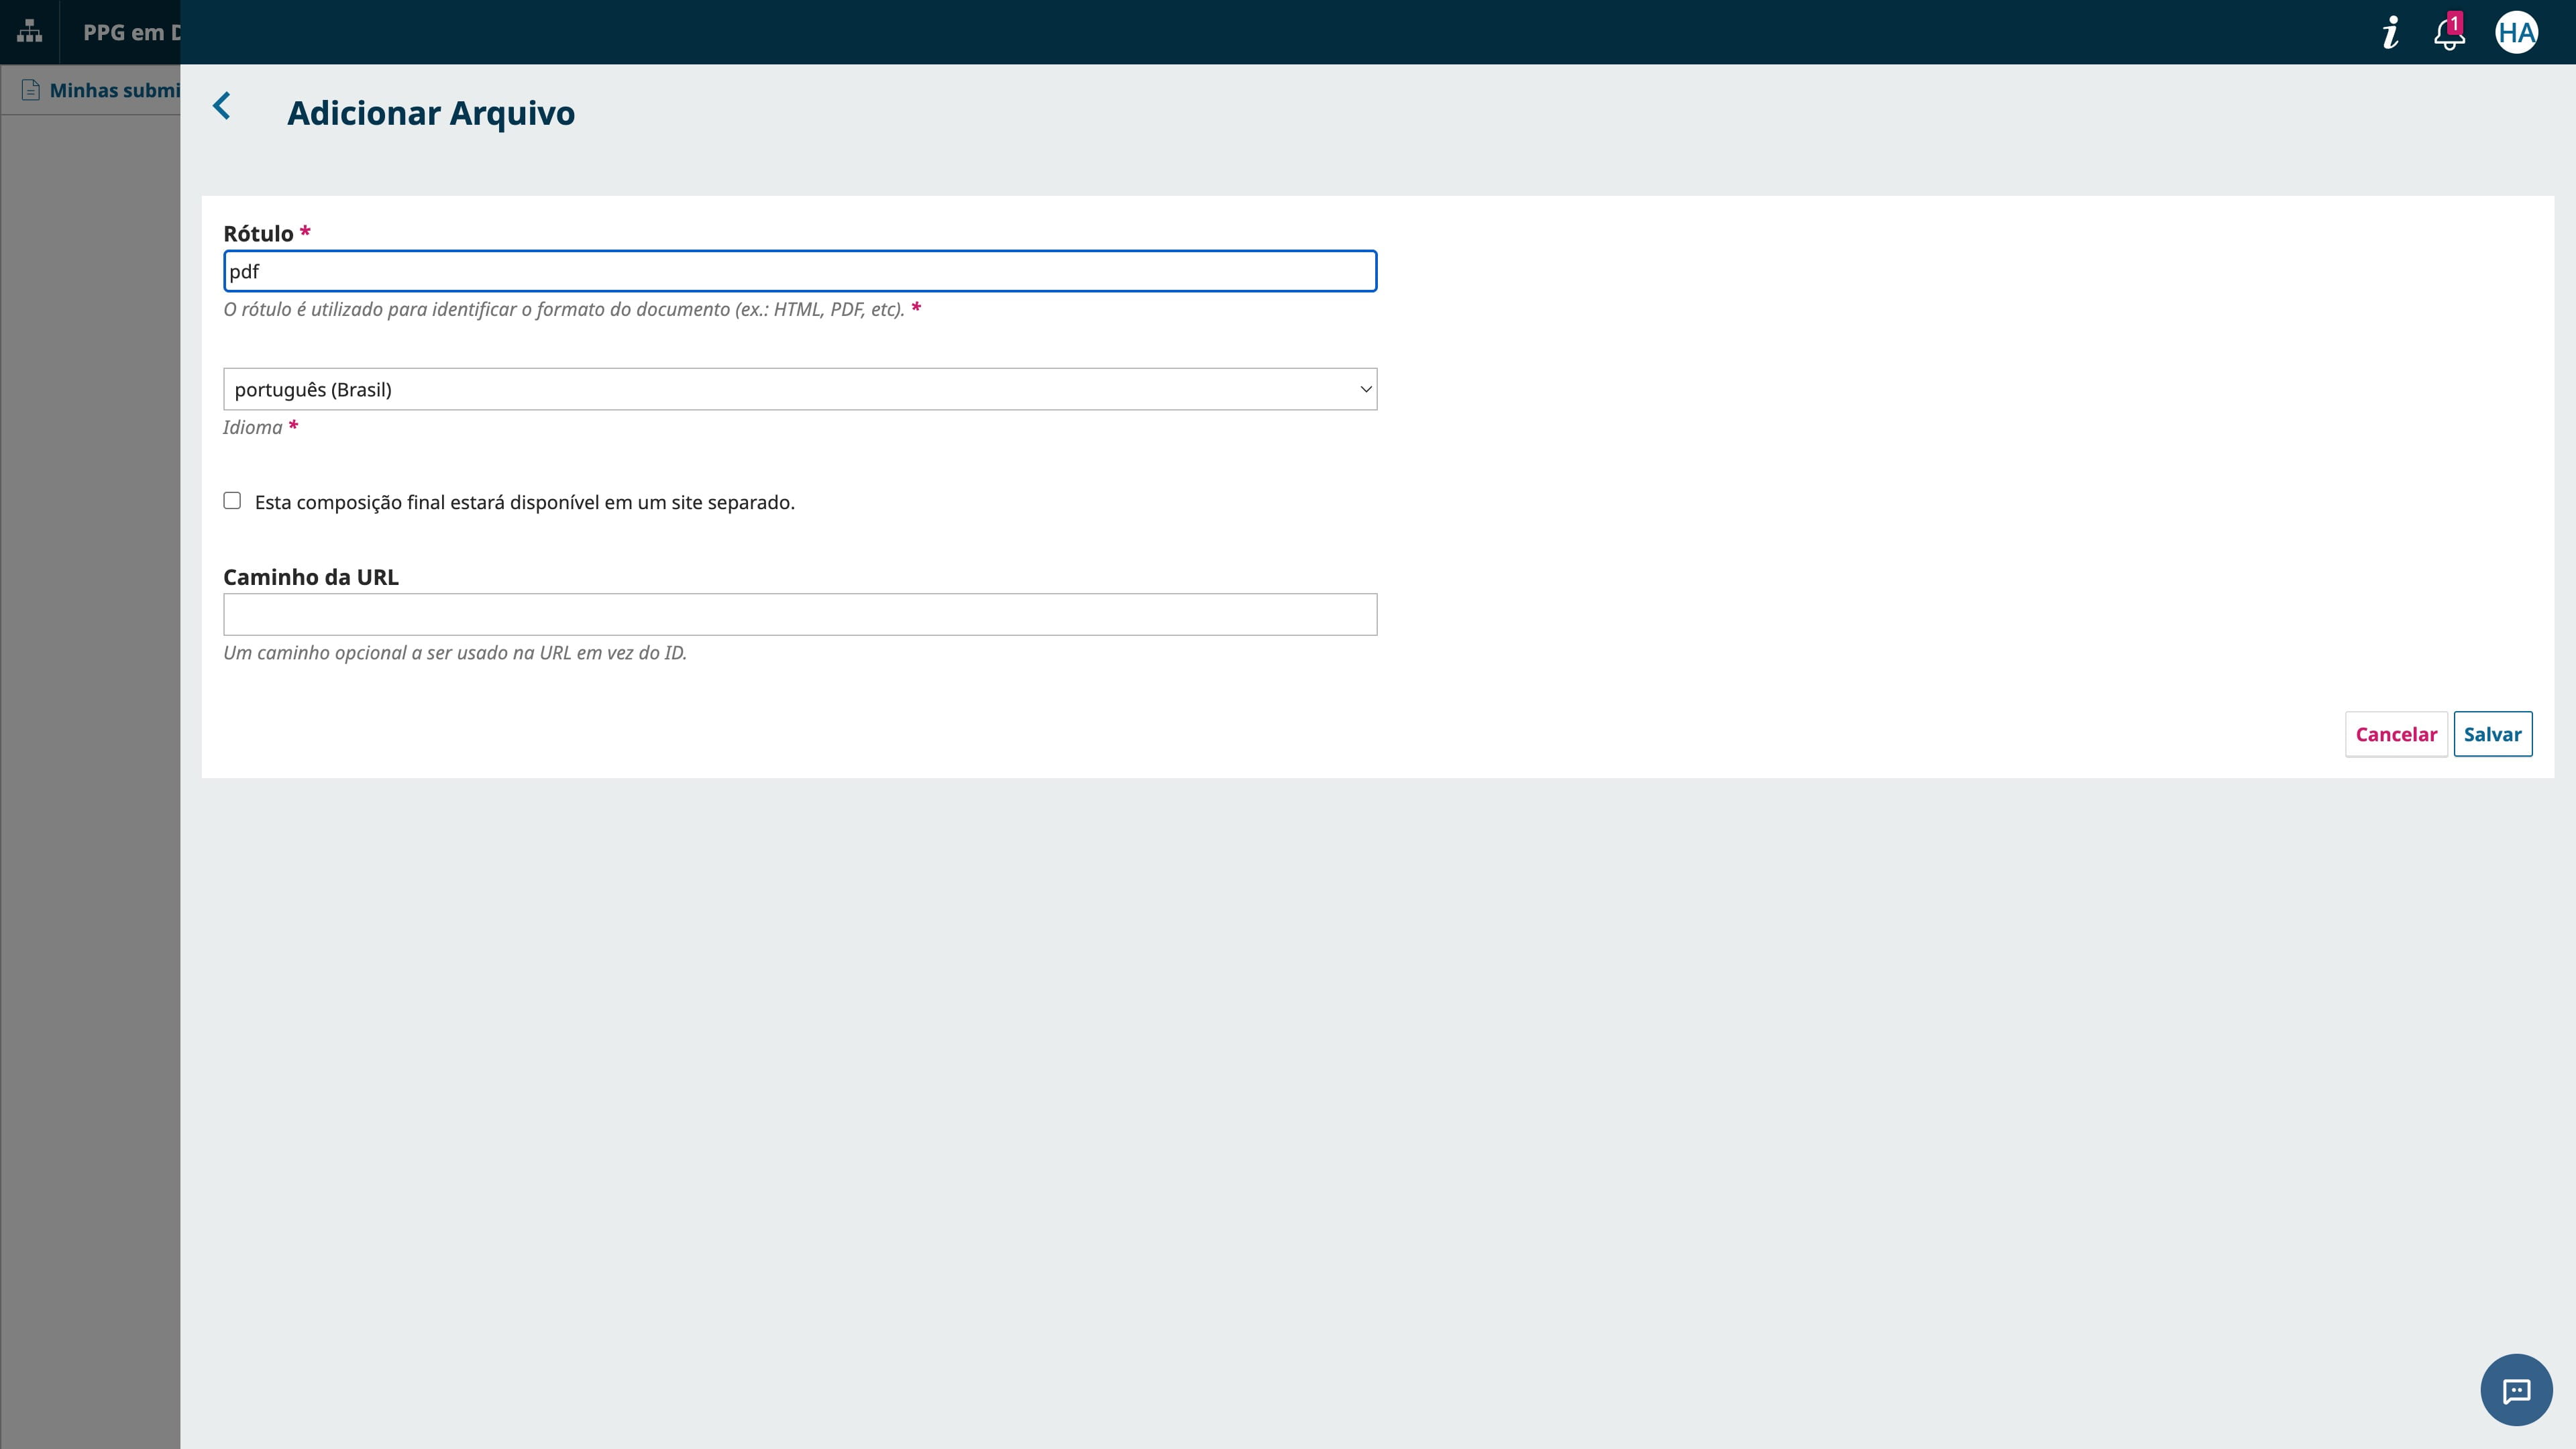2576x1449 pixels.
Task: Open the help information icon
Action: 2390,31
